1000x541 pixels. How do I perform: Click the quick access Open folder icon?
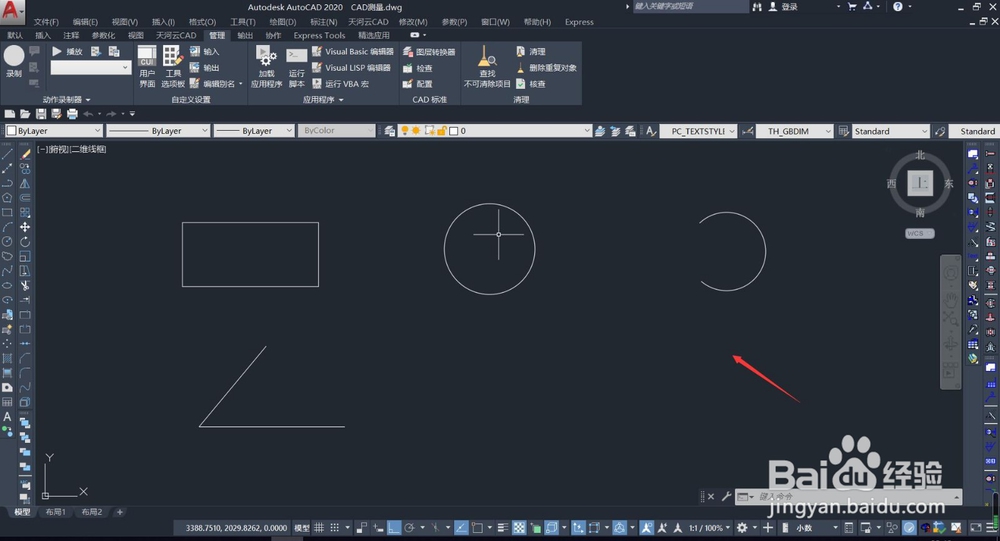point(25,114)
